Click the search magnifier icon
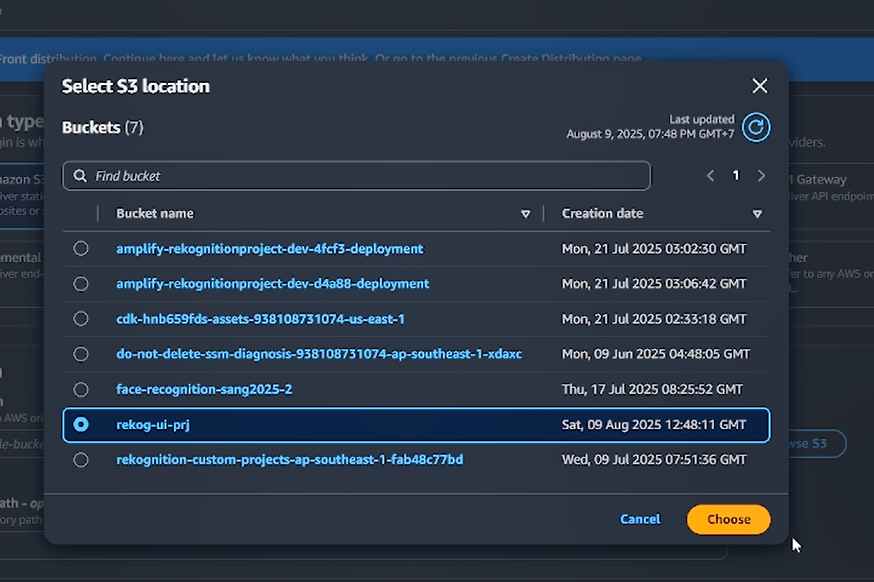Viewport: 874px width, 582px height. pyautogui.click(x=80, y=176)
